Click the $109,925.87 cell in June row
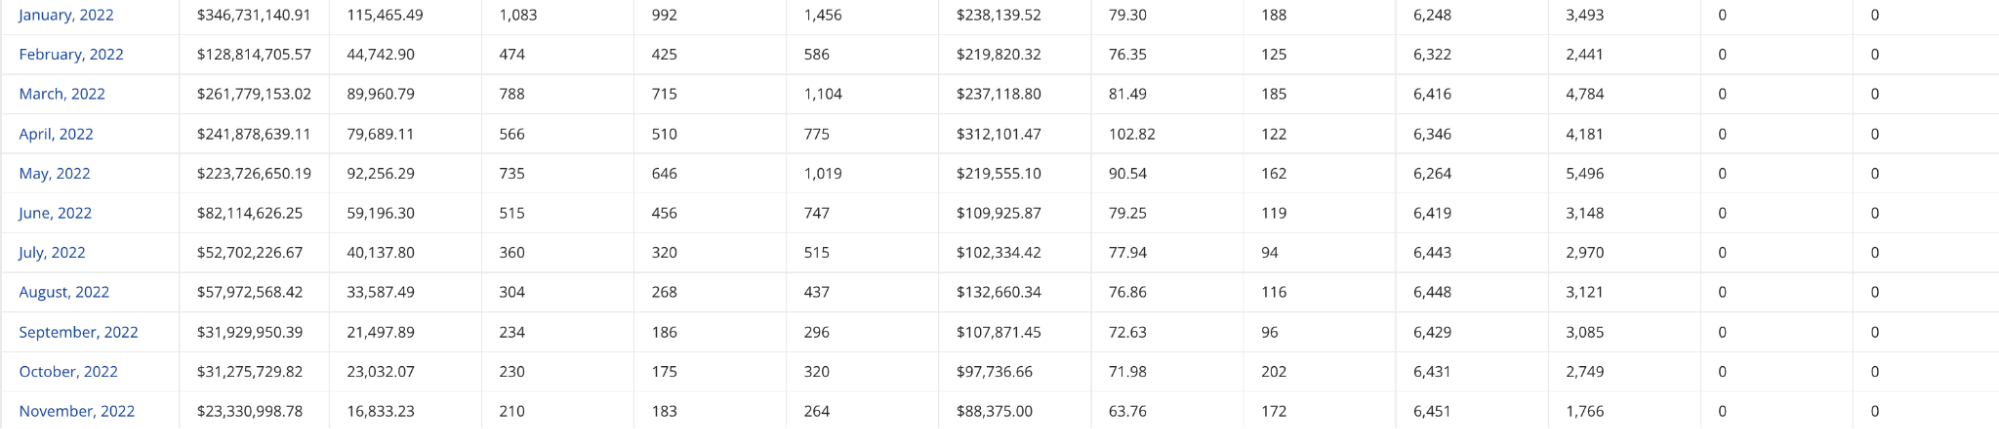Image resolution: width=1999 pixels, height=429 pixels. pos(998,213)
